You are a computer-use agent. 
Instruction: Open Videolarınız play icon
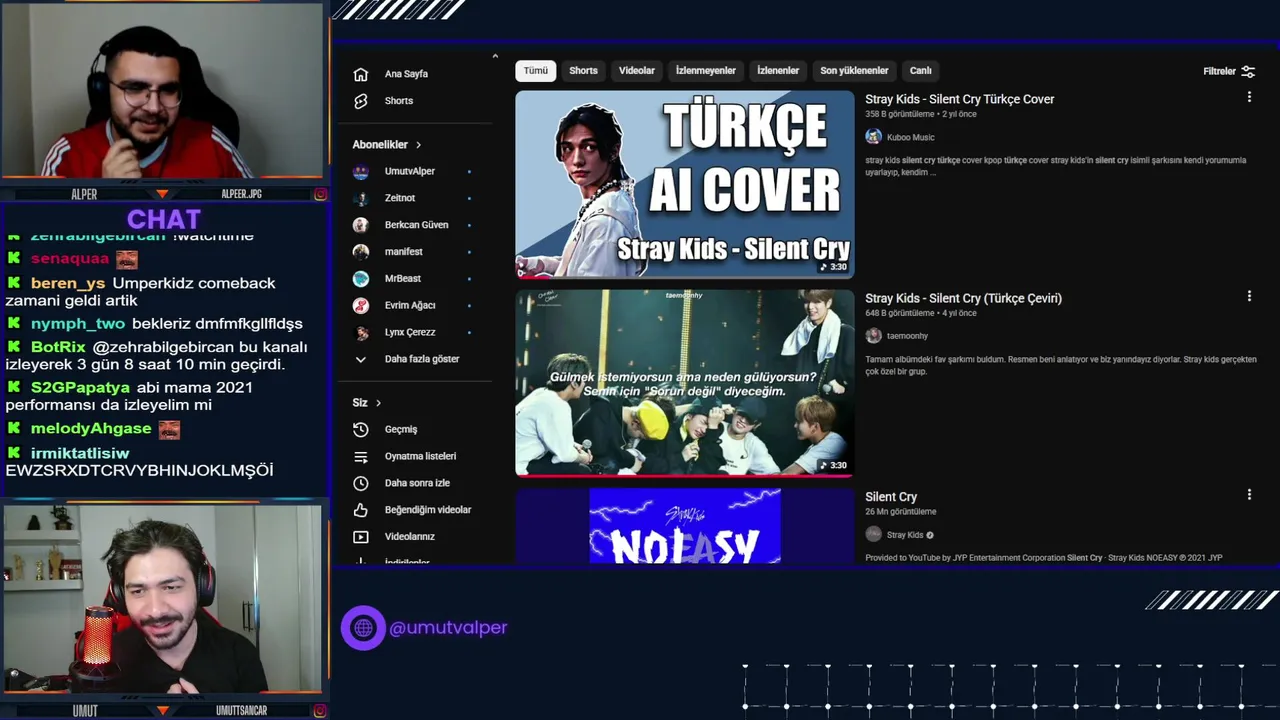coord(361,537)
